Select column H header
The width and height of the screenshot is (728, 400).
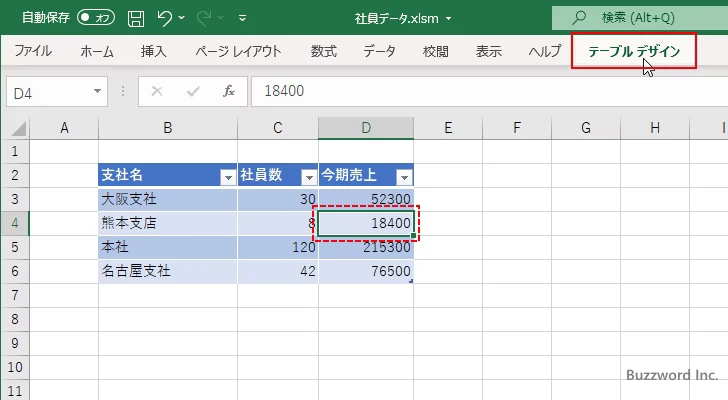tap(655, 128)
